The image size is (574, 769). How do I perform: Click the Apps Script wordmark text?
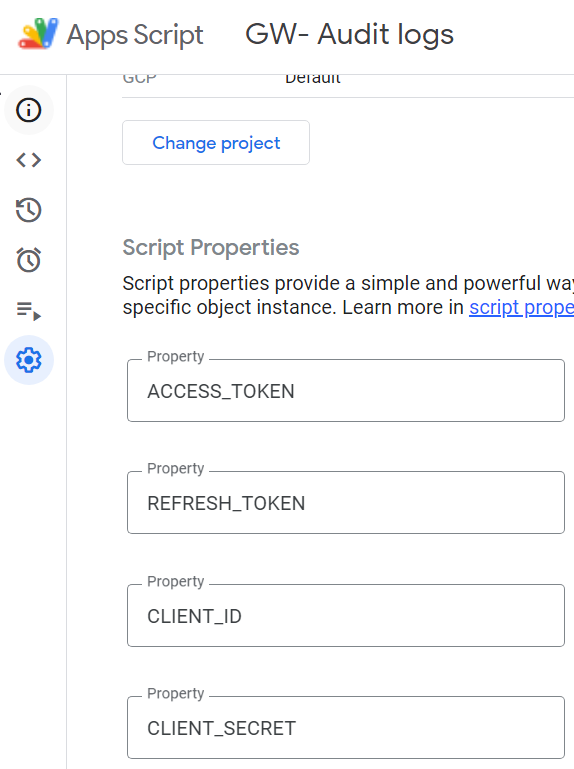point(135,35)
